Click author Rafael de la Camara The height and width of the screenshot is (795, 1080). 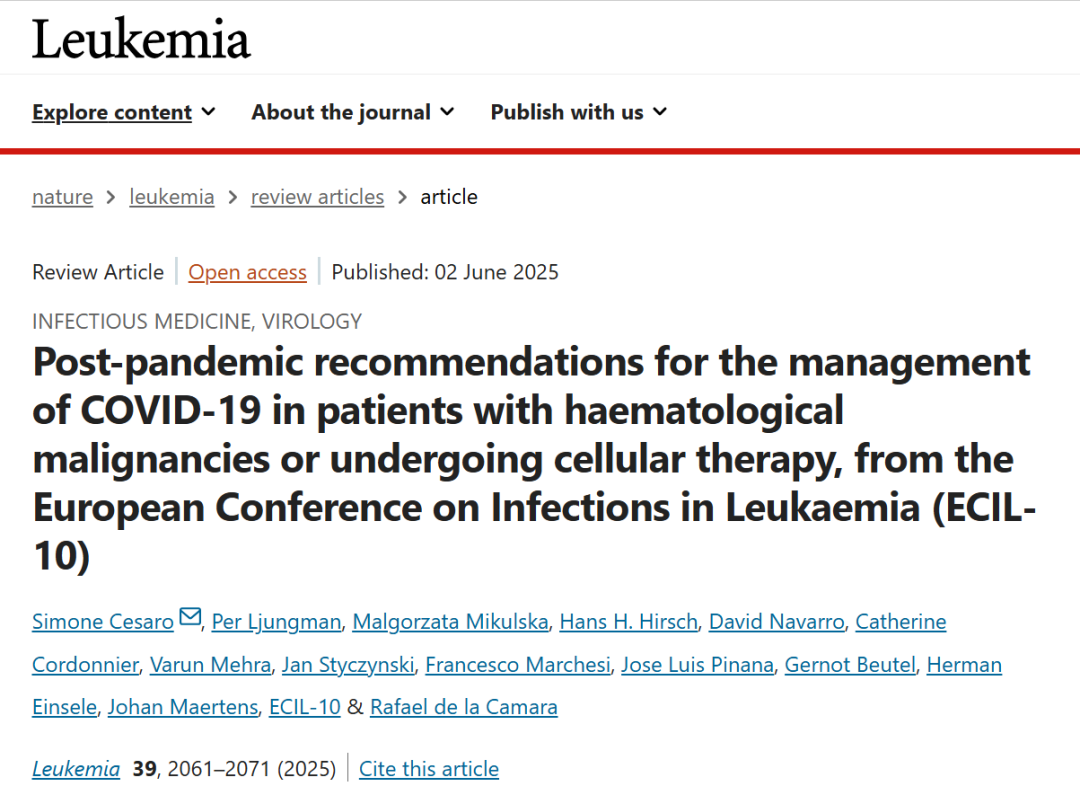click(x=464, y=708)
